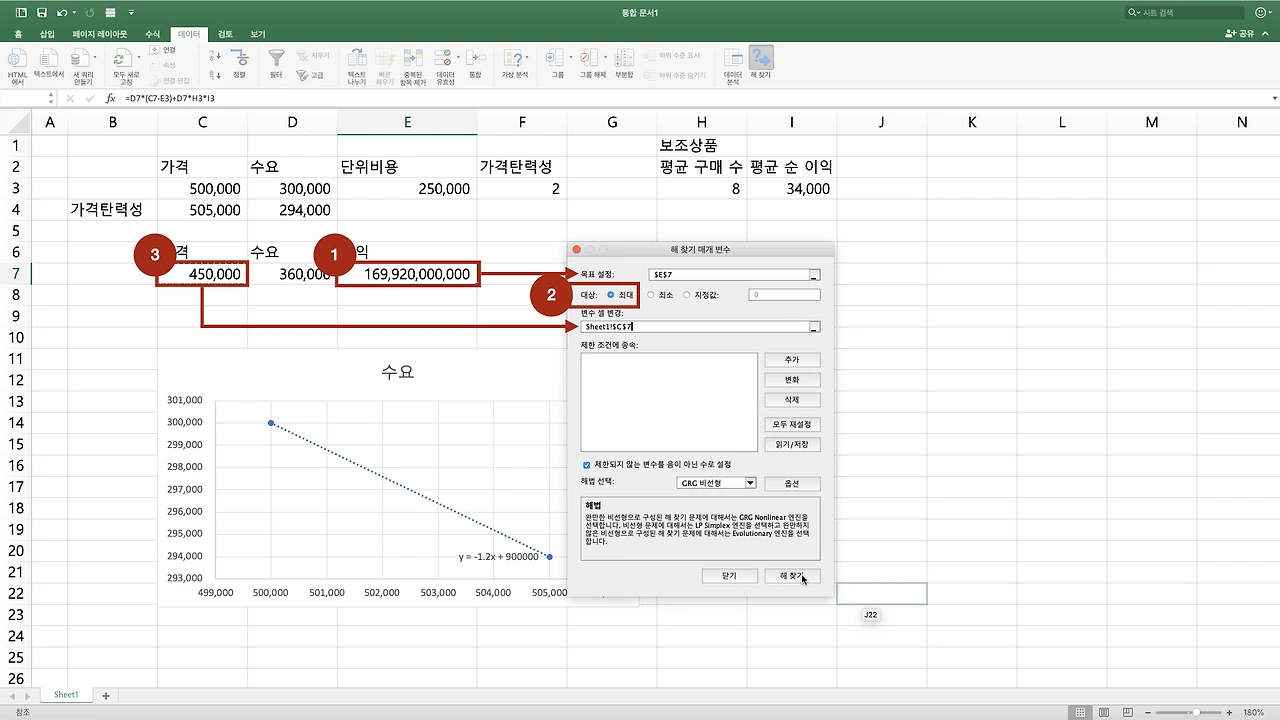Click the save icon in title bar
The width and height of the screenshot is (1280, 720).
pos(41,12)
